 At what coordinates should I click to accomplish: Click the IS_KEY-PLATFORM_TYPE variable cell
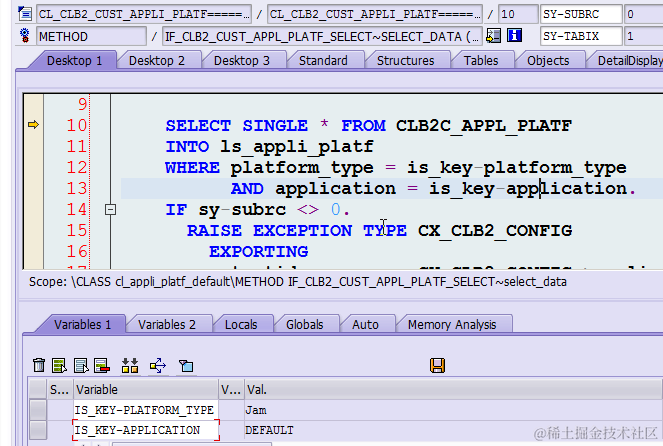(x=145, y=410)
